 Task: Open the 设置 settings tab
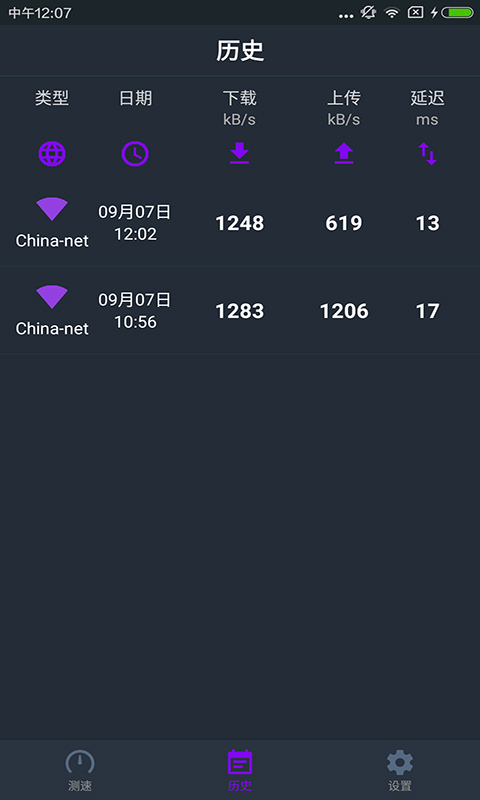click(400, 770)
